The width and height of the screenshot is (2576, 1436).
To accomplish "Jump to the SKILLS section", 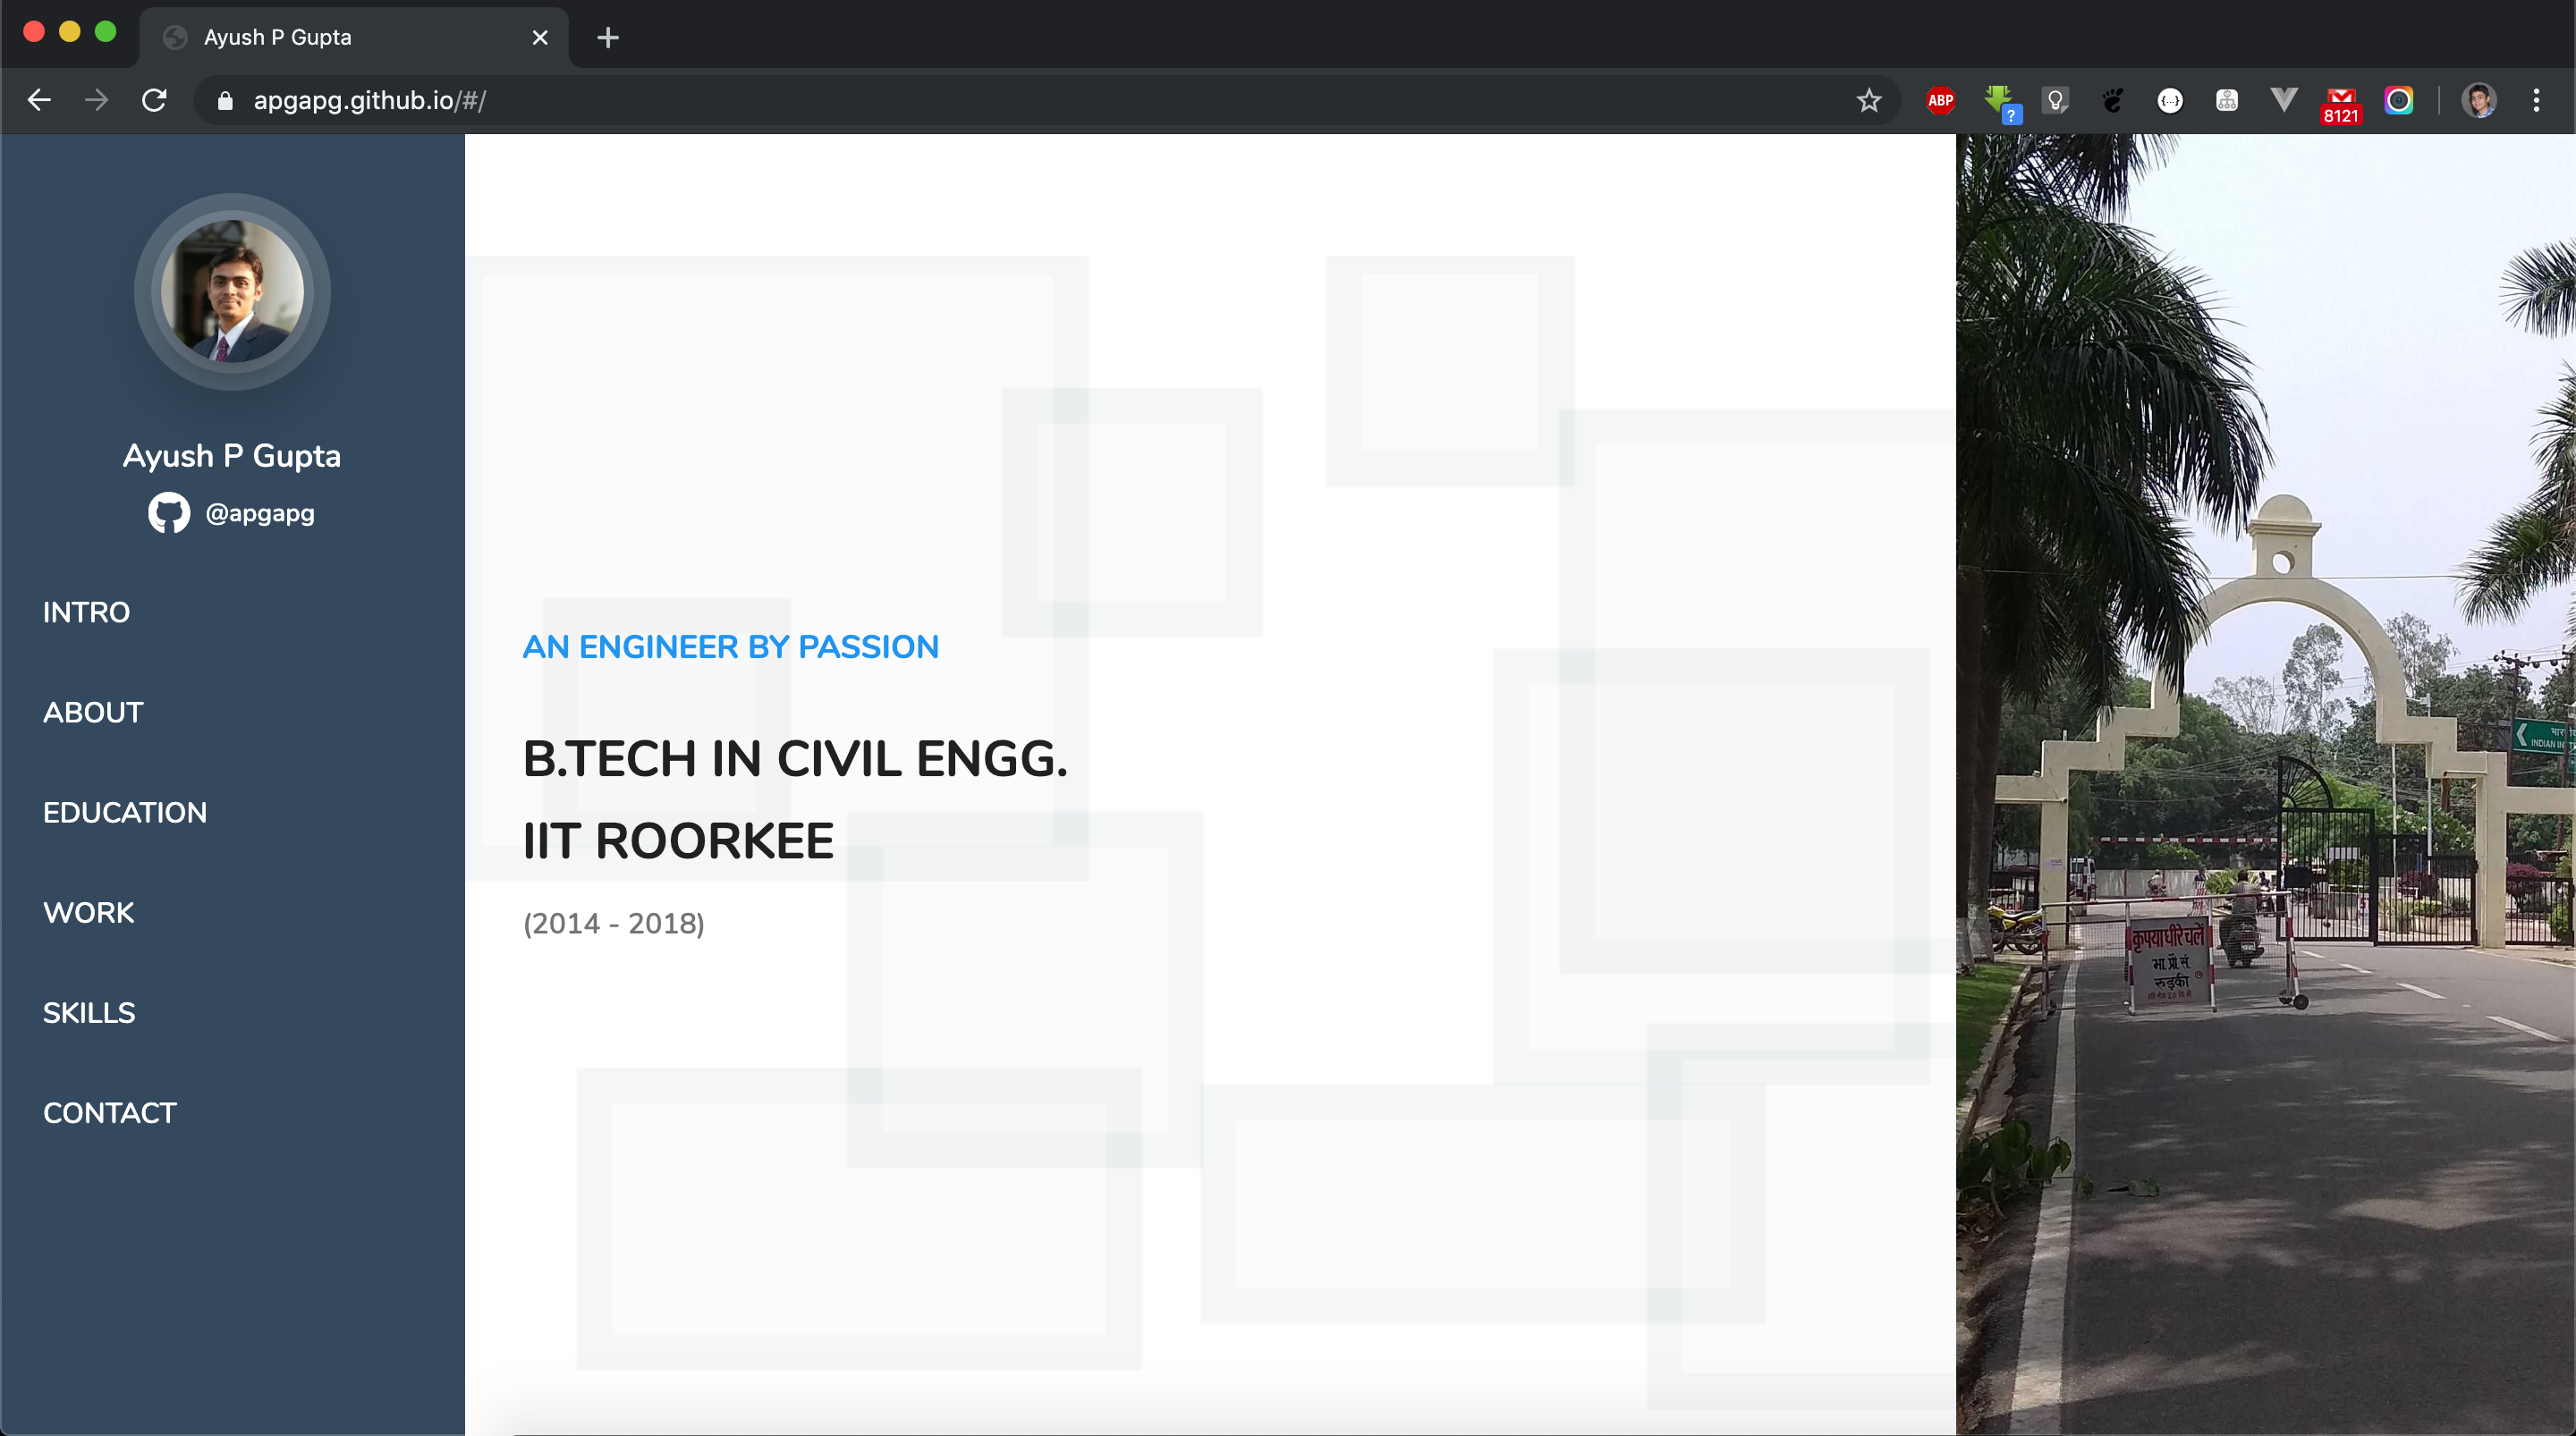I will [x=89, y=1012].
